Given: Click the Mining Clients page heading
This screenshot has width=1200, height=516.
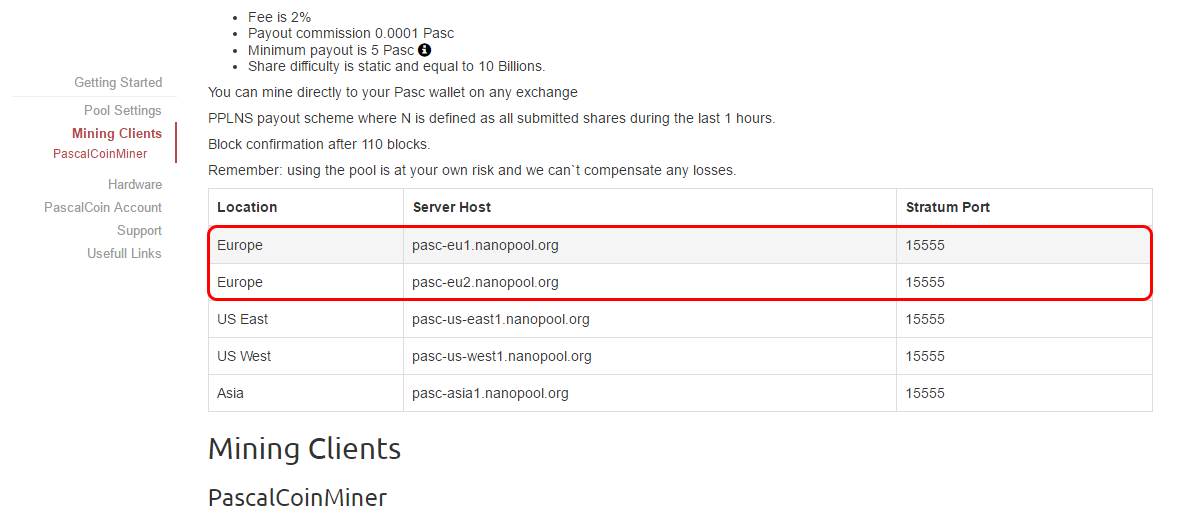Looking at the screenshot, I should 304,449.
